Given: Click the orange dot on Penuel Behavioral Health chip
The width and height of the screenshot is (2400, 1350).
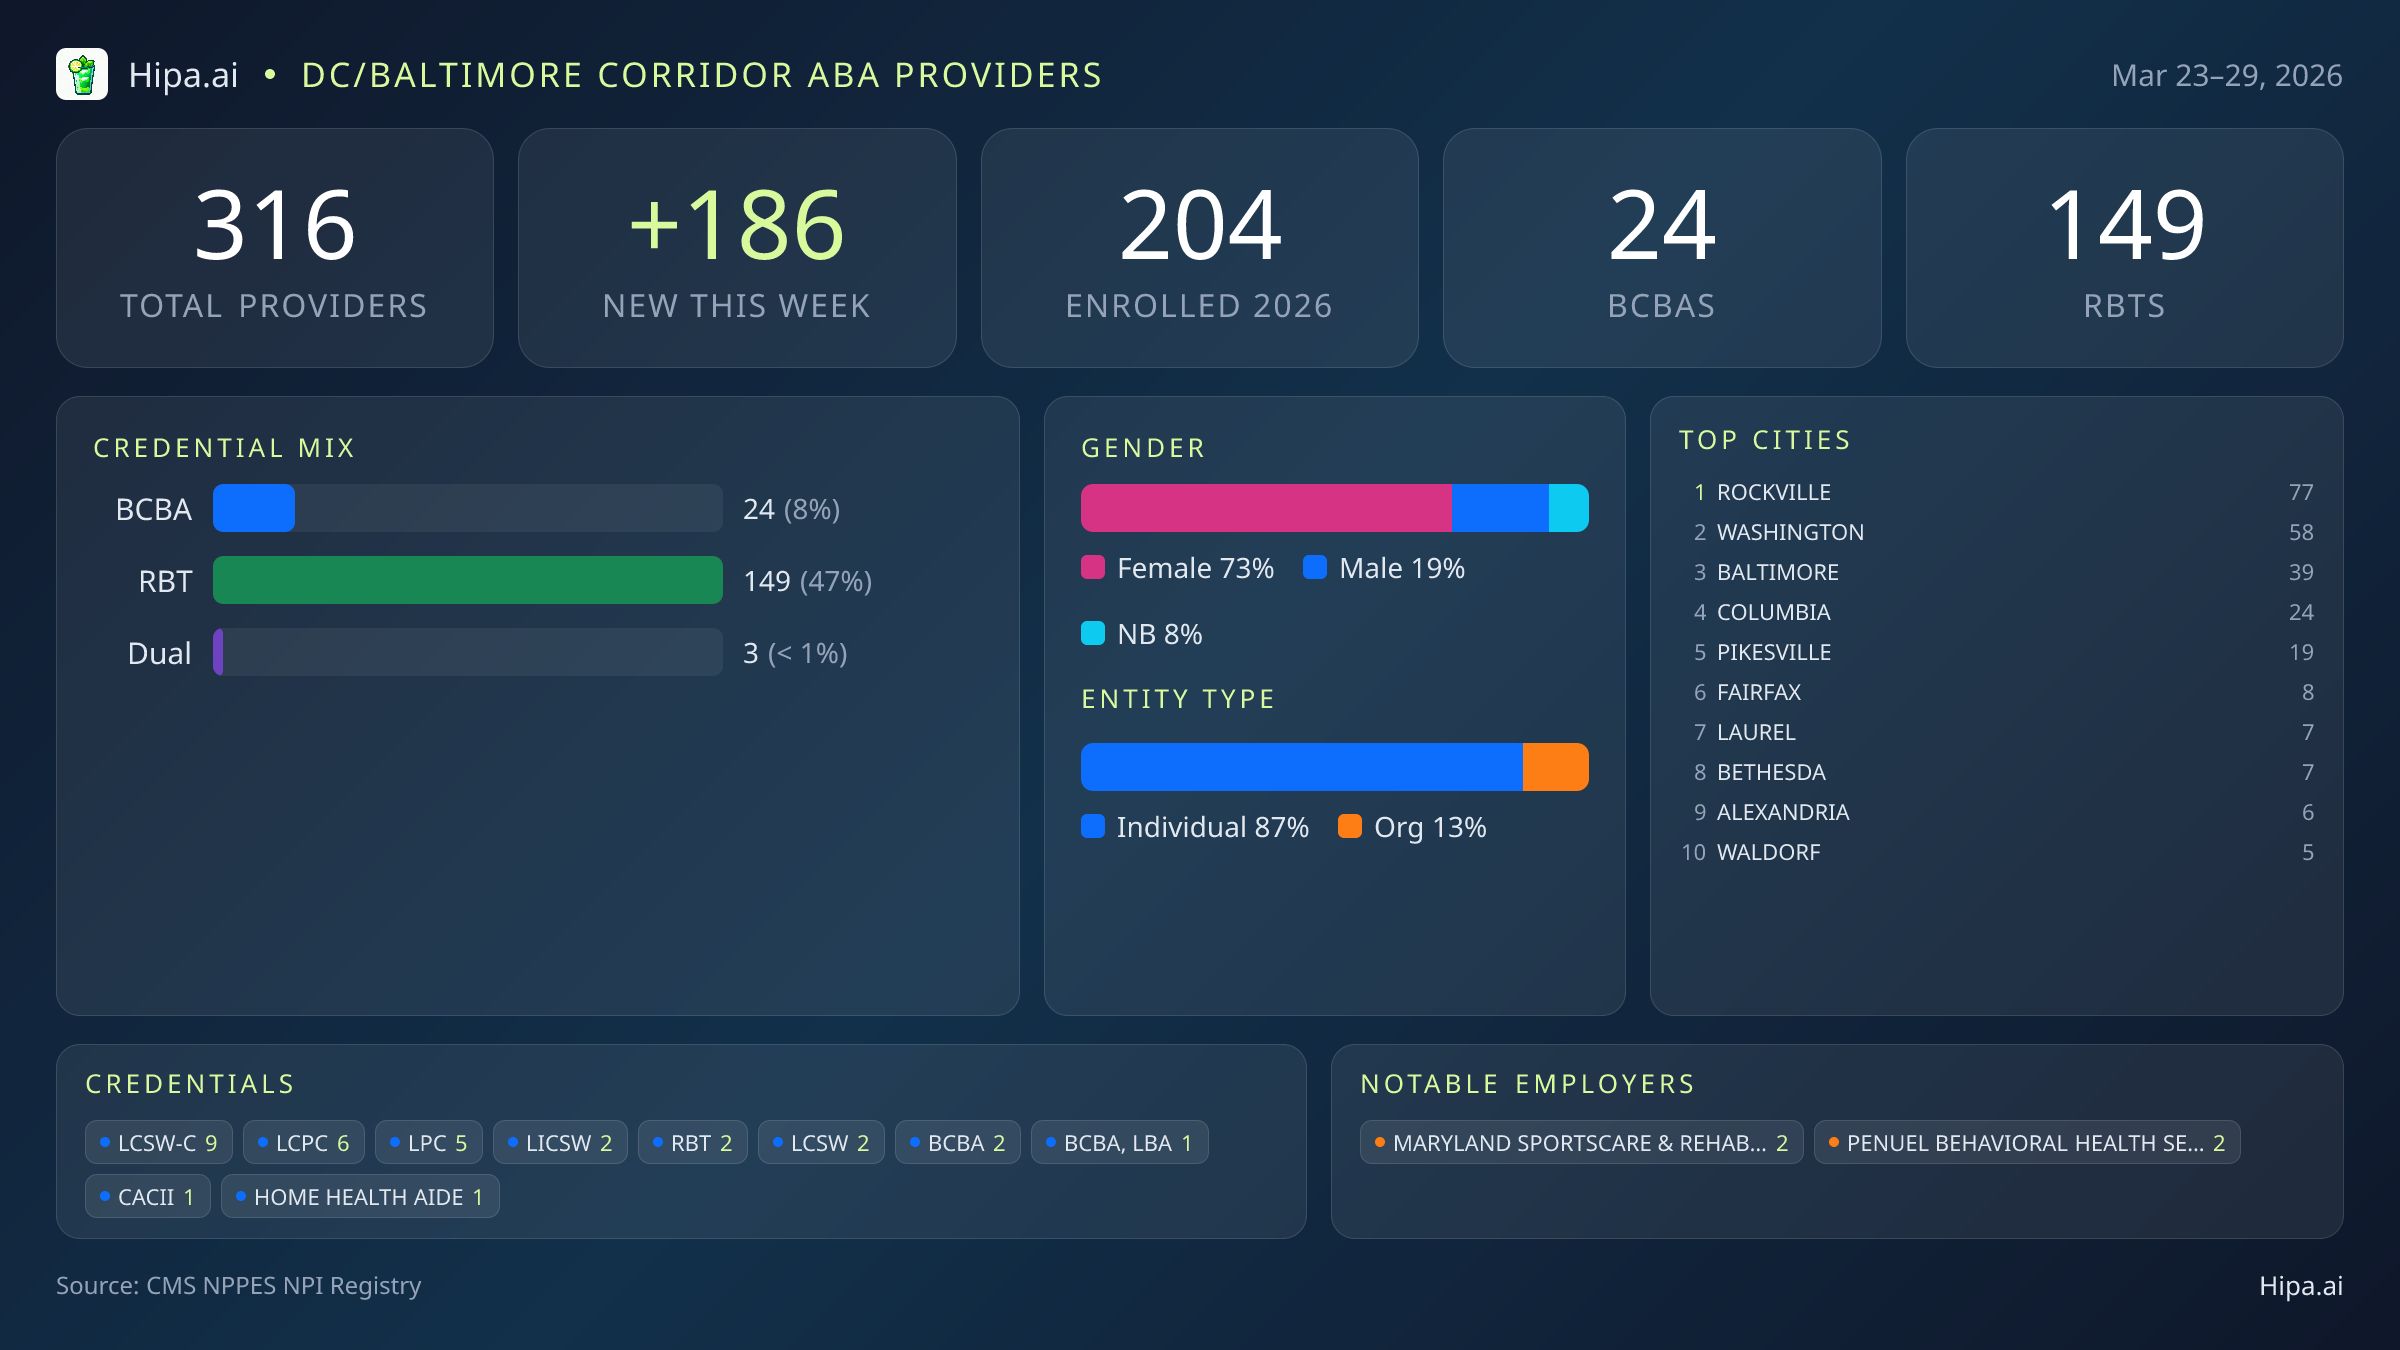Looking at the screenshot, I should point(1834,1141).
